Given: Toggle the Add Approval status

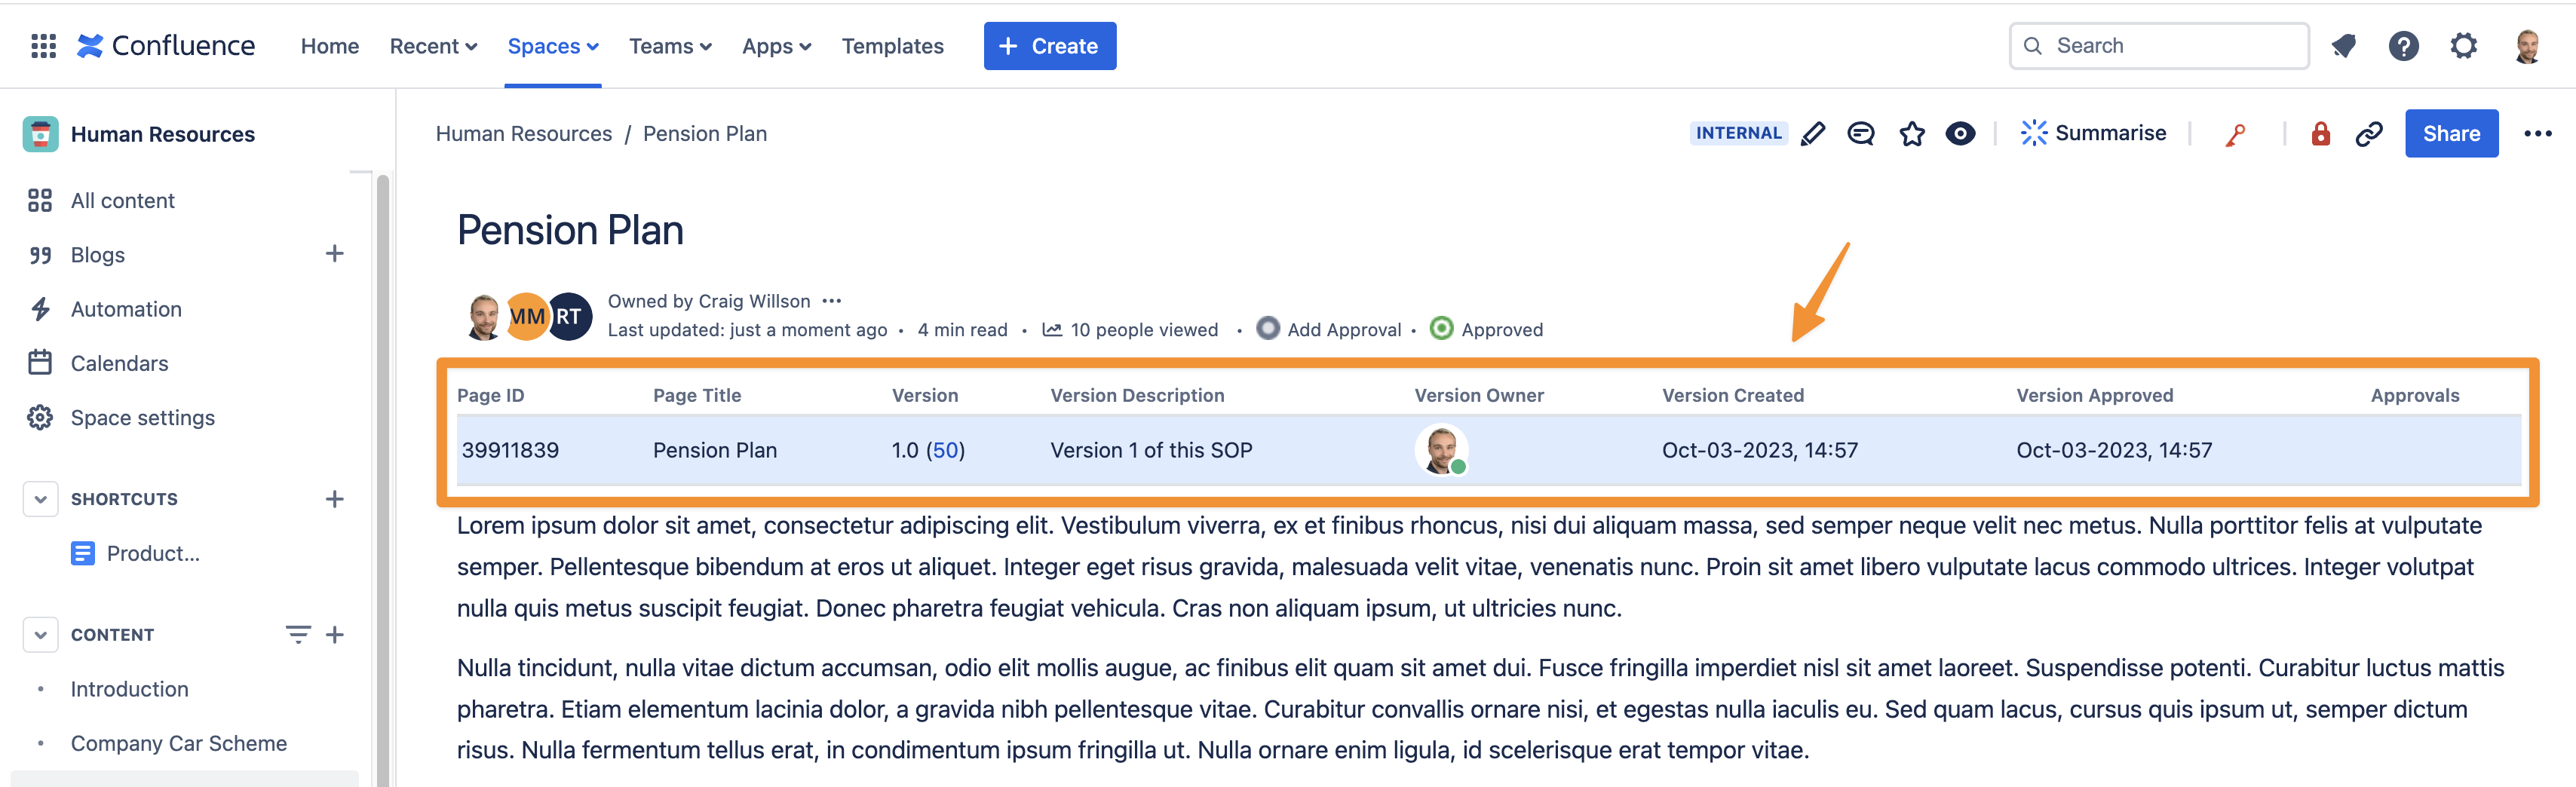Looking at the screenshot, I should [x=1268, y=329].
